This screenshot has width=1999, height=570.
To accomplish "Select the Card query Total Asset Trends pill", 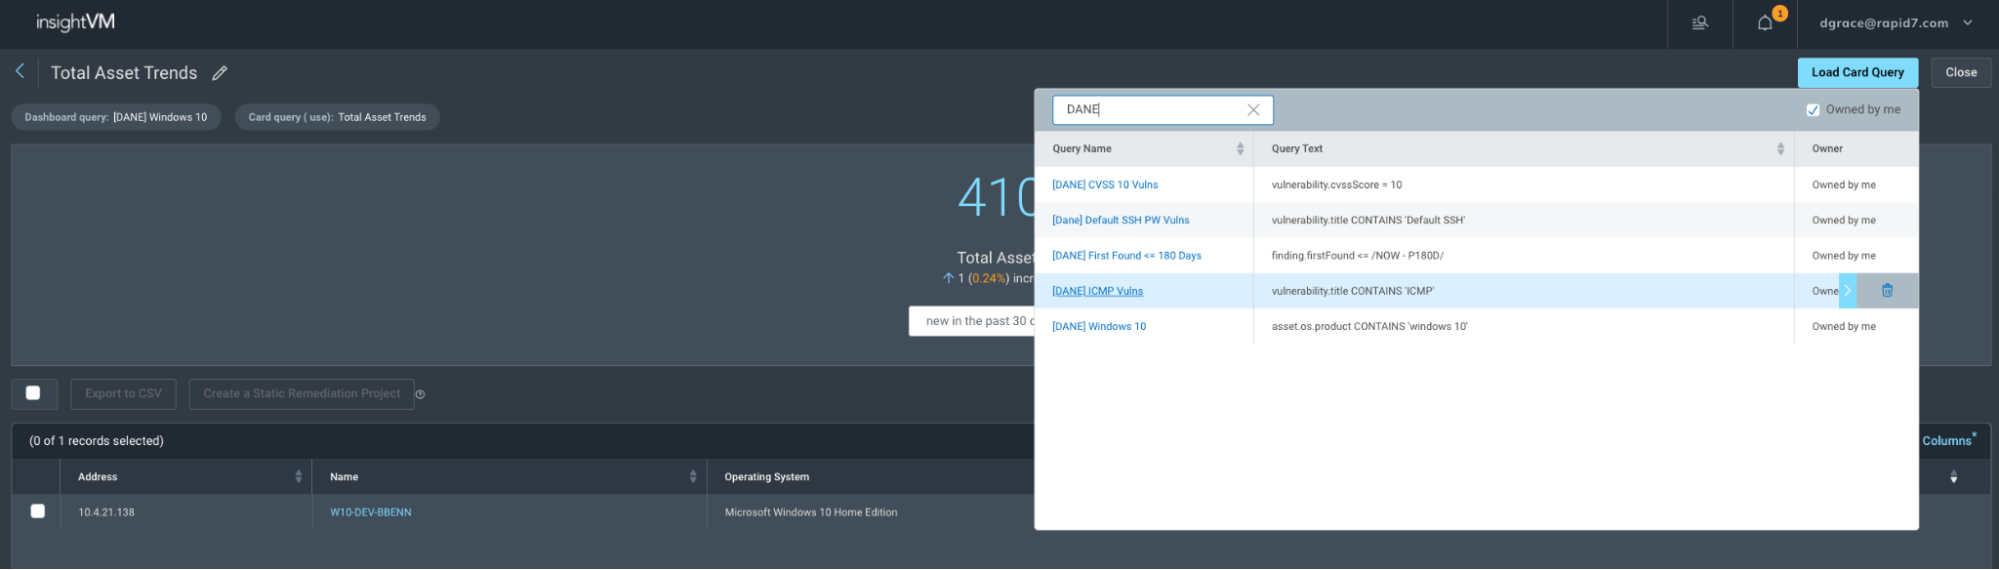I will point(337,117).
